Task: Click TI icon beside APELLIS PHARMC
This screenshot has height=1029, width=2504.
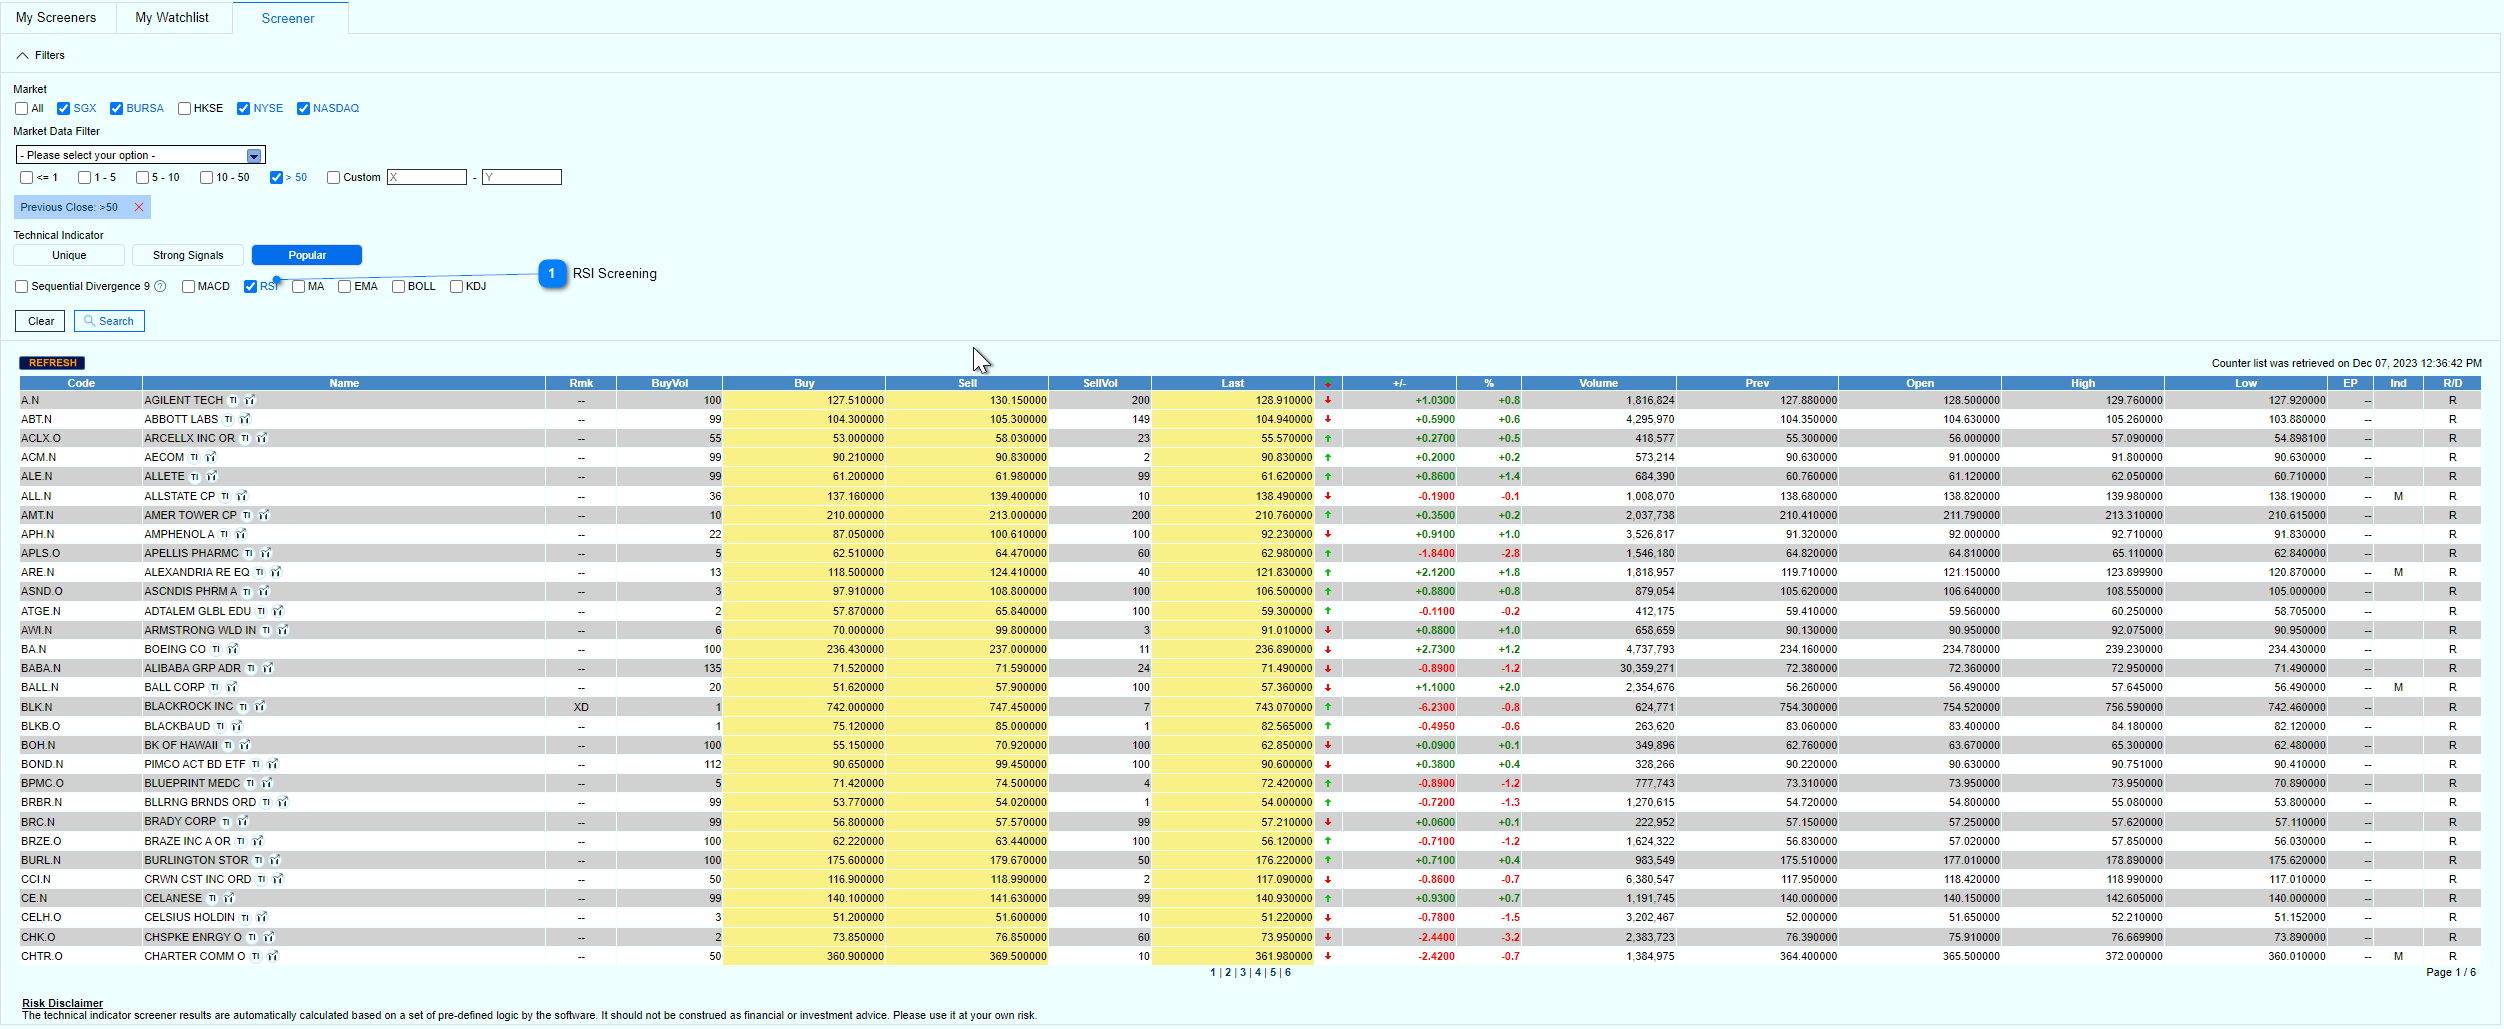Action: click(x=249, y=553)
